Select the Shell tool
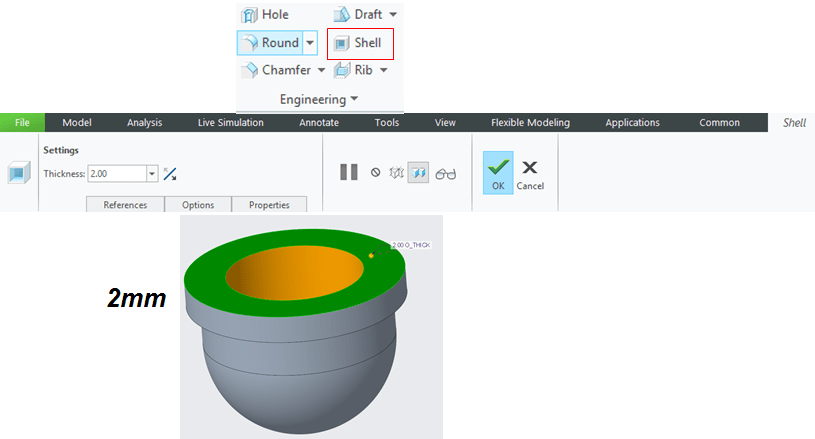The width and height of the screenshot is (815, 439). 358,43
